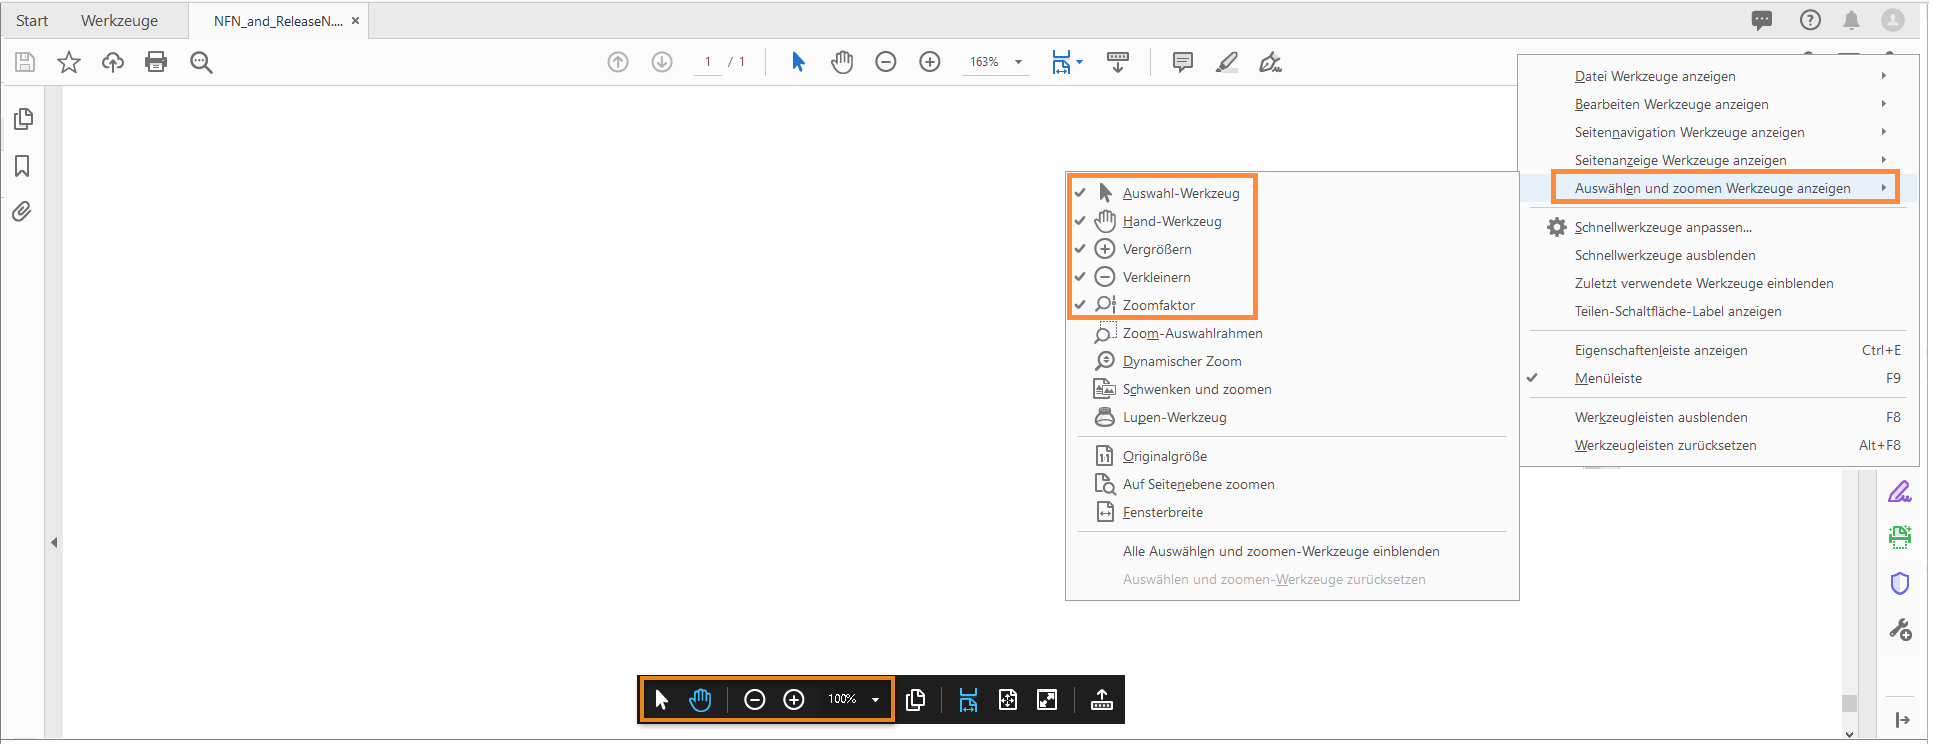The image size is (1934, 744).
Task: Switch to the Start tab
Action: coord(32,21)
